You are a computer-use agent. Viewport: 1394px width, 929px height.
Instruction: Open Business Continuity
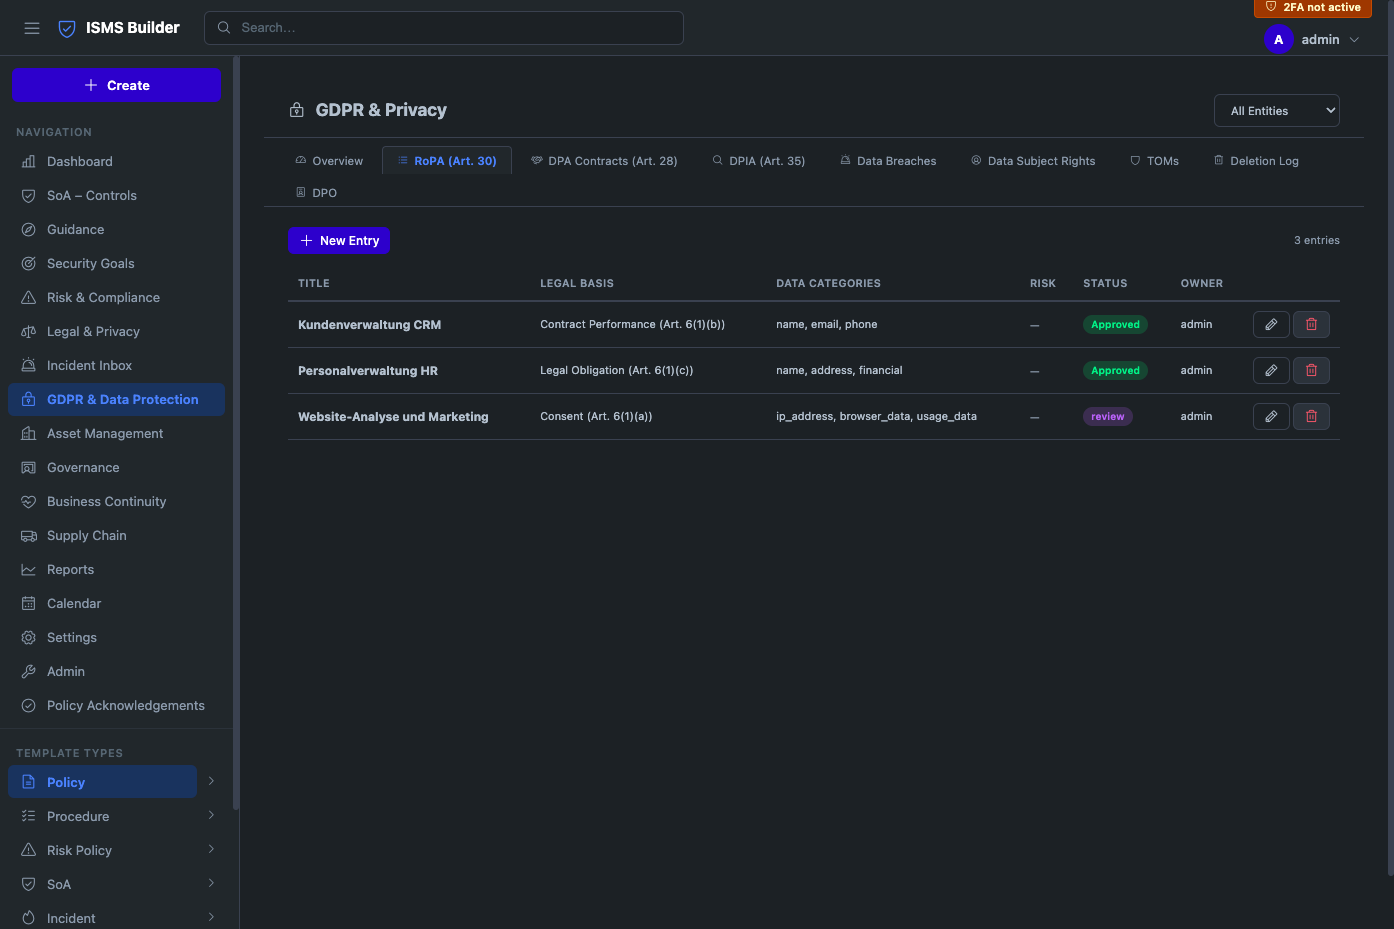point(116,501)
